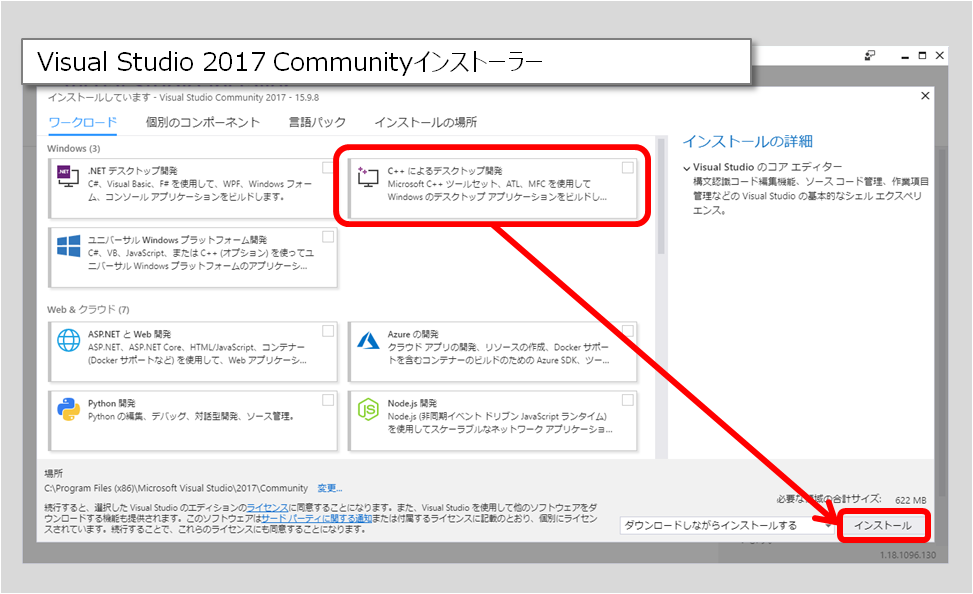Click the Python development logo icon
The image size is (973, 594).
point(68,410)
